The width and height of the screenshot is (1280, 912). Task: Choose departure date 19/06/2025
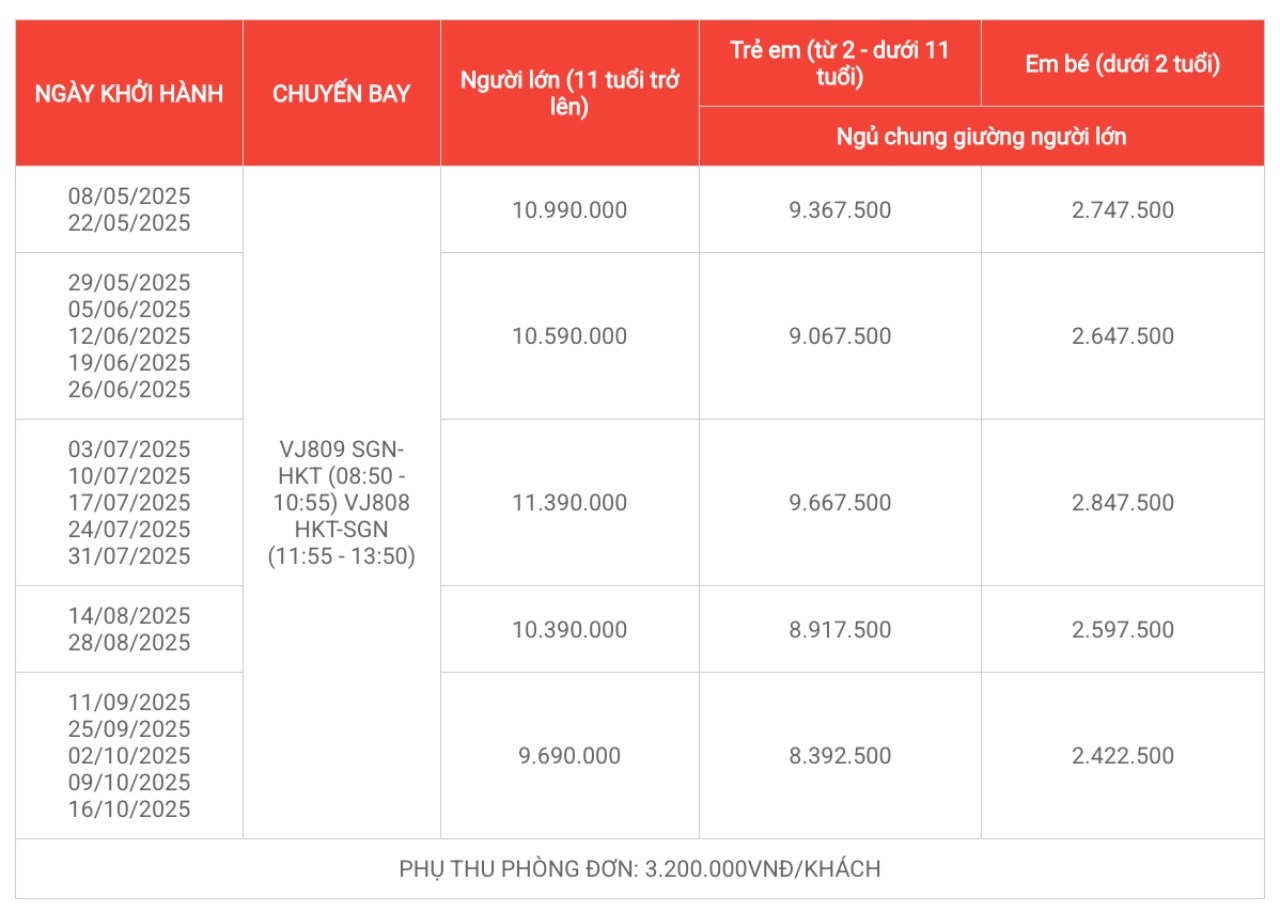click(x=129, y=363)
